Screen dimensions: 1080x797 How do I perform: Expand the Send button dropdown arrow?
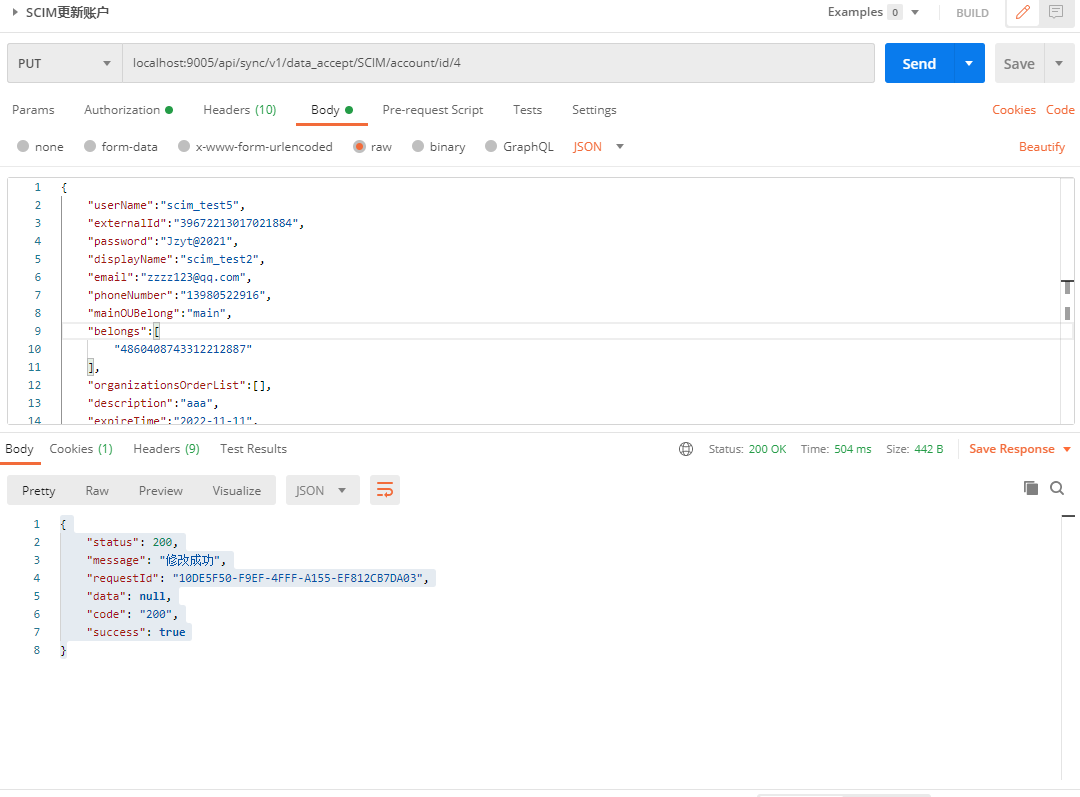pyautogui.click(x=968, y=63)
